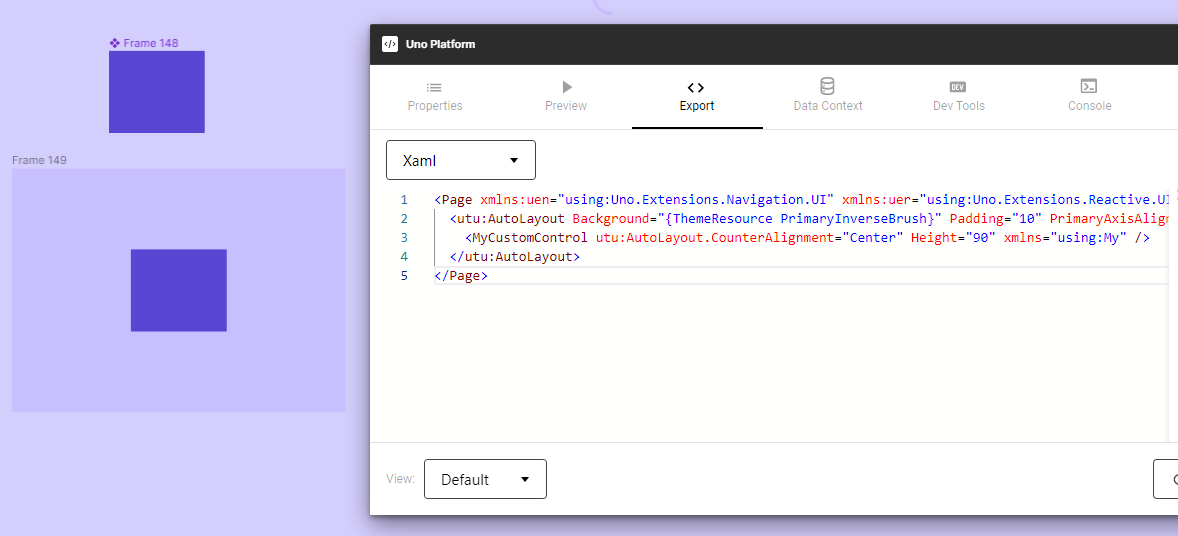Viewport: 1178px width, 536px height.
Task: Open the Xaml format dropdown
Action: pos(461,160)
